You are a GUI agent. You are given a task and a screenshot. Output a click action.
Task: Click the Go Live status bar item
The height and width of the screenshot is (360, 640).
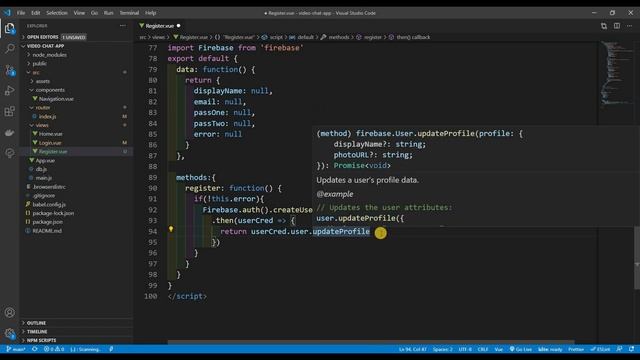pos(520,349)
